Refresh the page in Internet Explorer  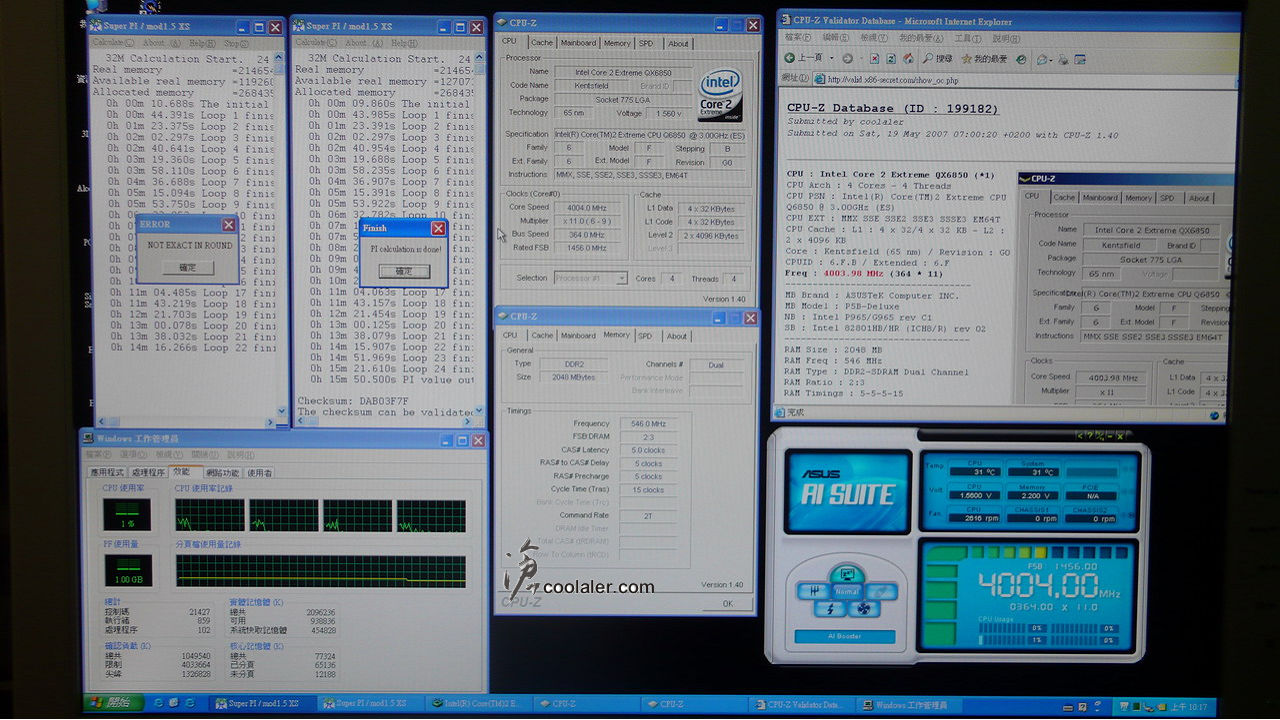point(893,59)
